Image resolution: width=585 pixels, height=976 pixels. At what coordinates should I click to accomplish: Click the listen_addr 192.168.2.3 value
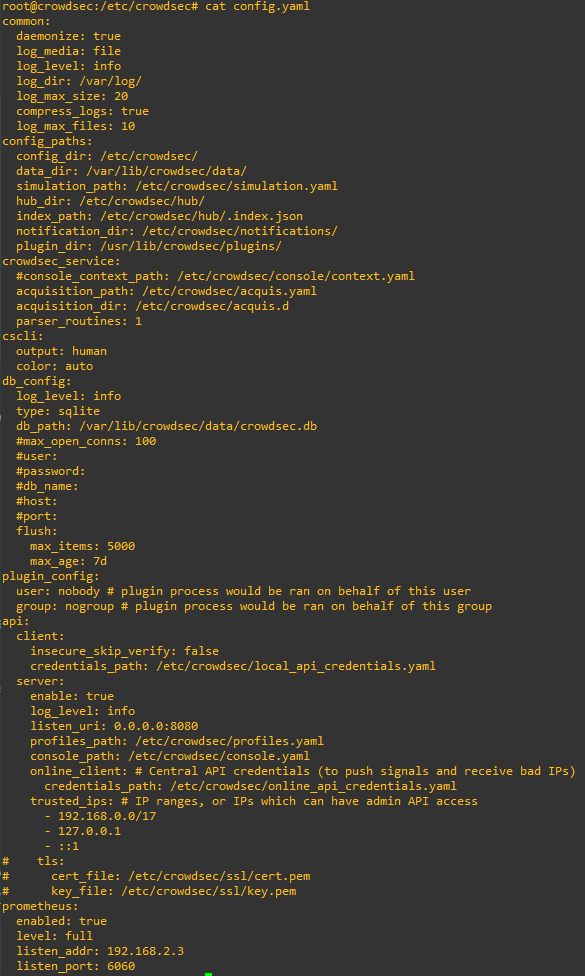(x=146, y=951)
